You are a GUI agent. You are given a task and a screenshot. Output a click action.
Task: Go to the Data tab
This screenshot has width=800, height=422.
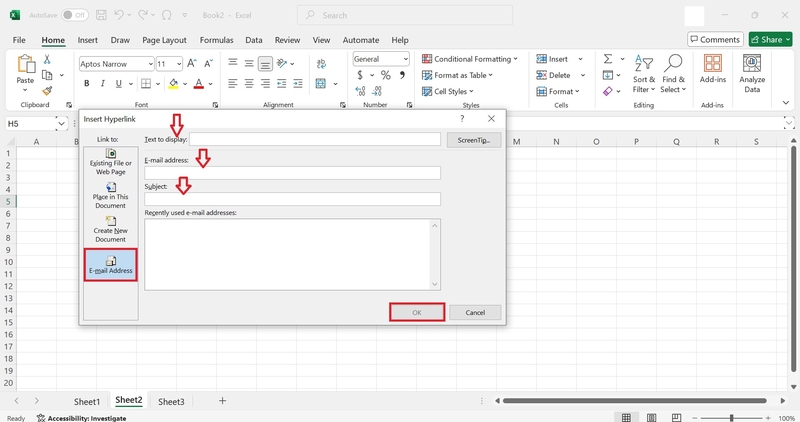[x=254, y=40]
